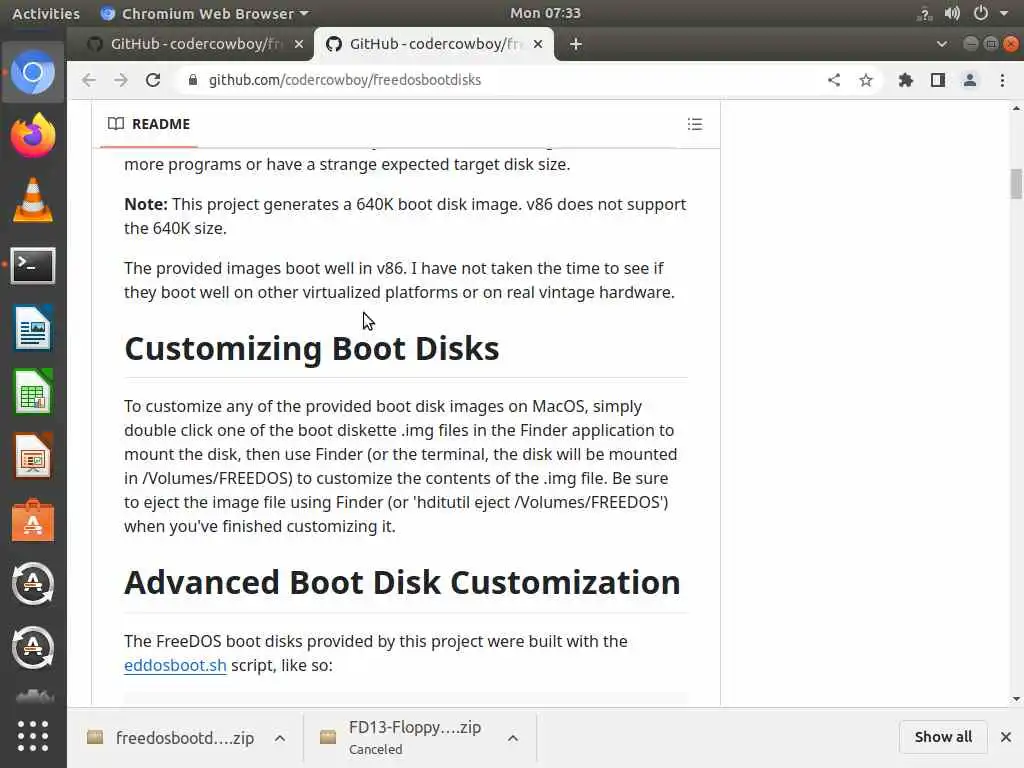
Task: Open Terminal from the dock
Action: point(33,265)
